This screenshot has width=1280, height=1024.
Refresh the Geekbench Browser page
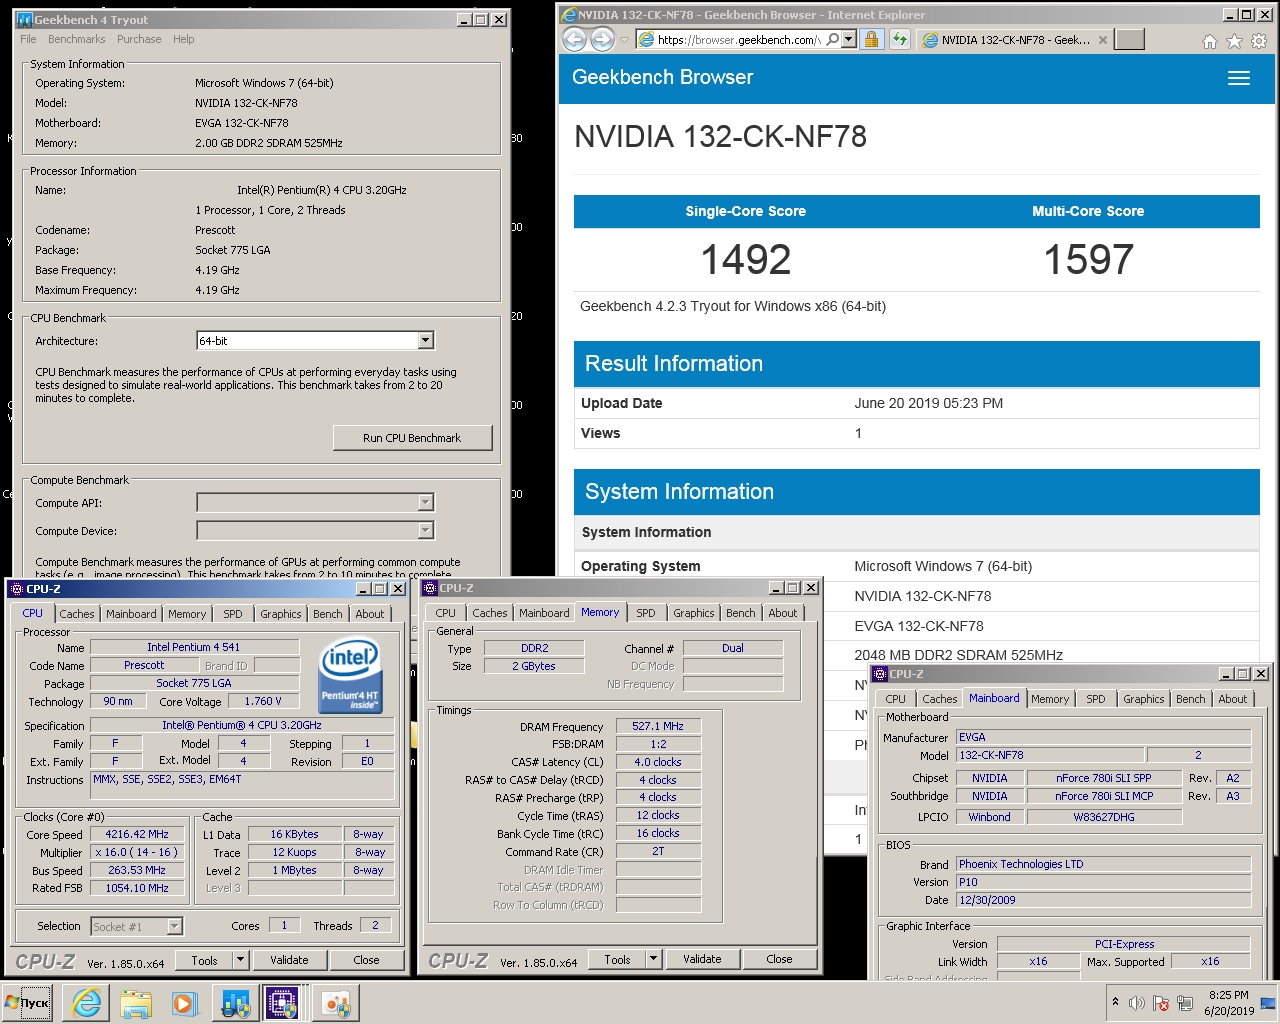900,39
